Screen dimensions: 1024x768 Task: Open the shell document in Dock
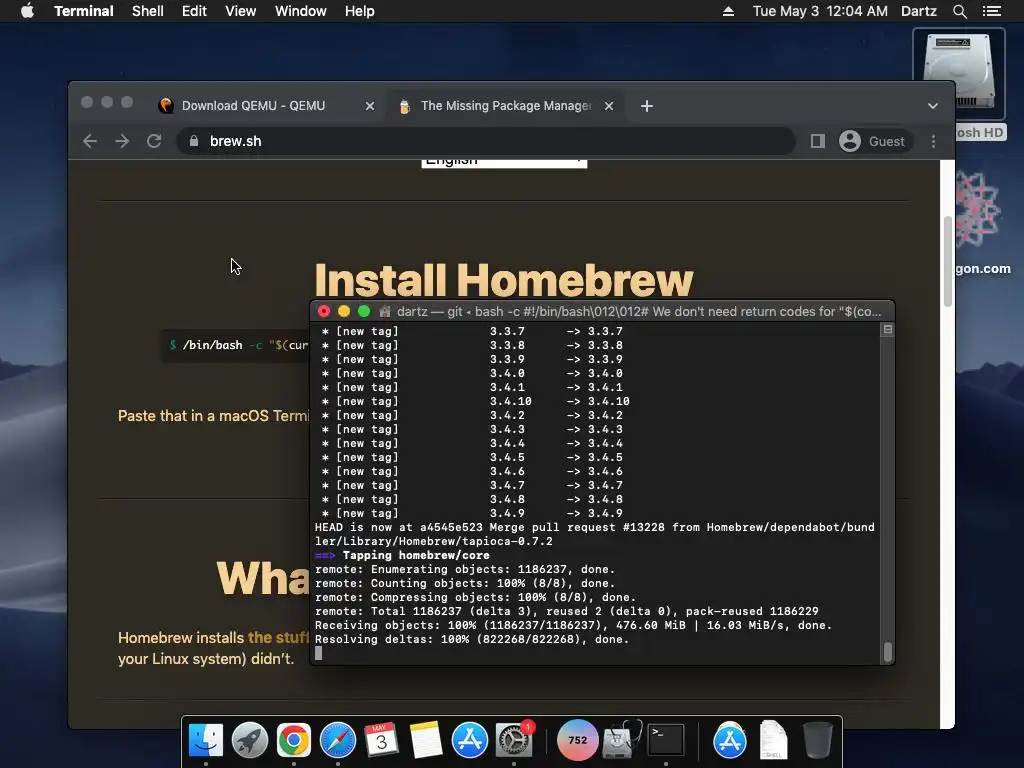(773, 740)
